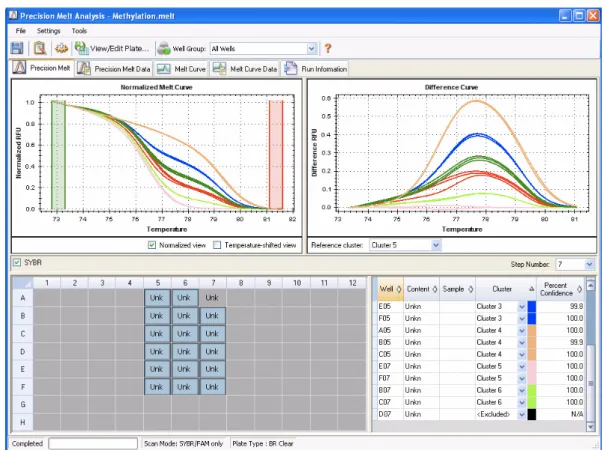
Task: Open cluster dropdown for well E07
Action: click(x=522, y=366)
